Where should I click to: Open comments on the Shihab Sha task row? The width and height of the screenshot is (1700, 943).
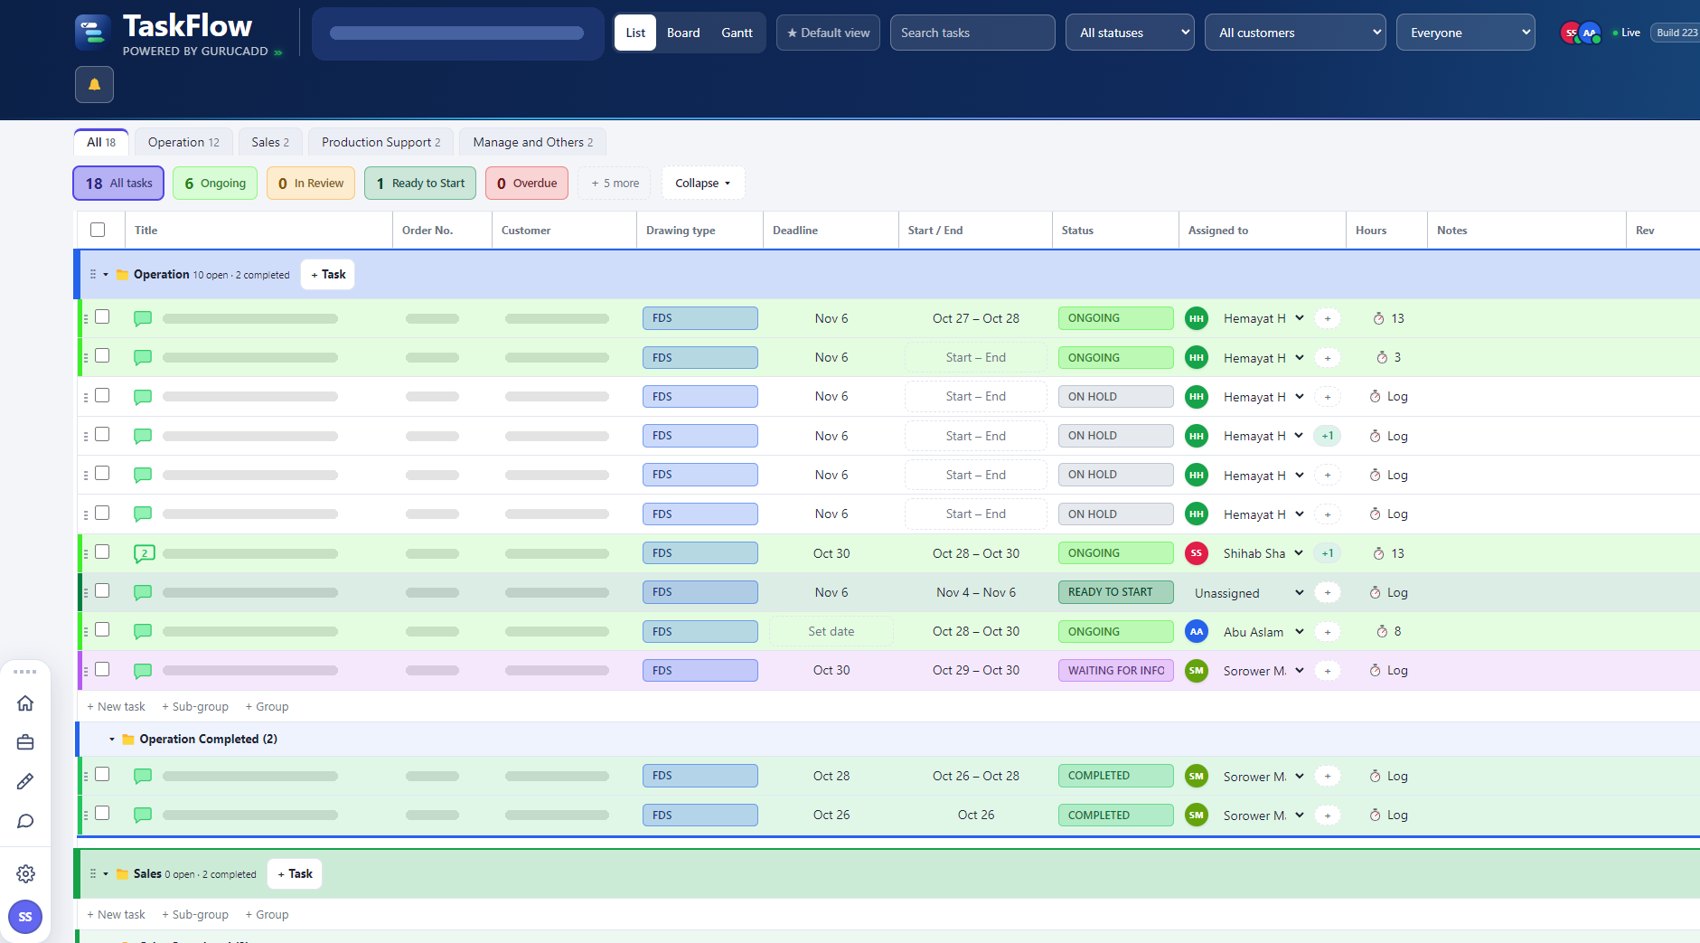[144, 553]
